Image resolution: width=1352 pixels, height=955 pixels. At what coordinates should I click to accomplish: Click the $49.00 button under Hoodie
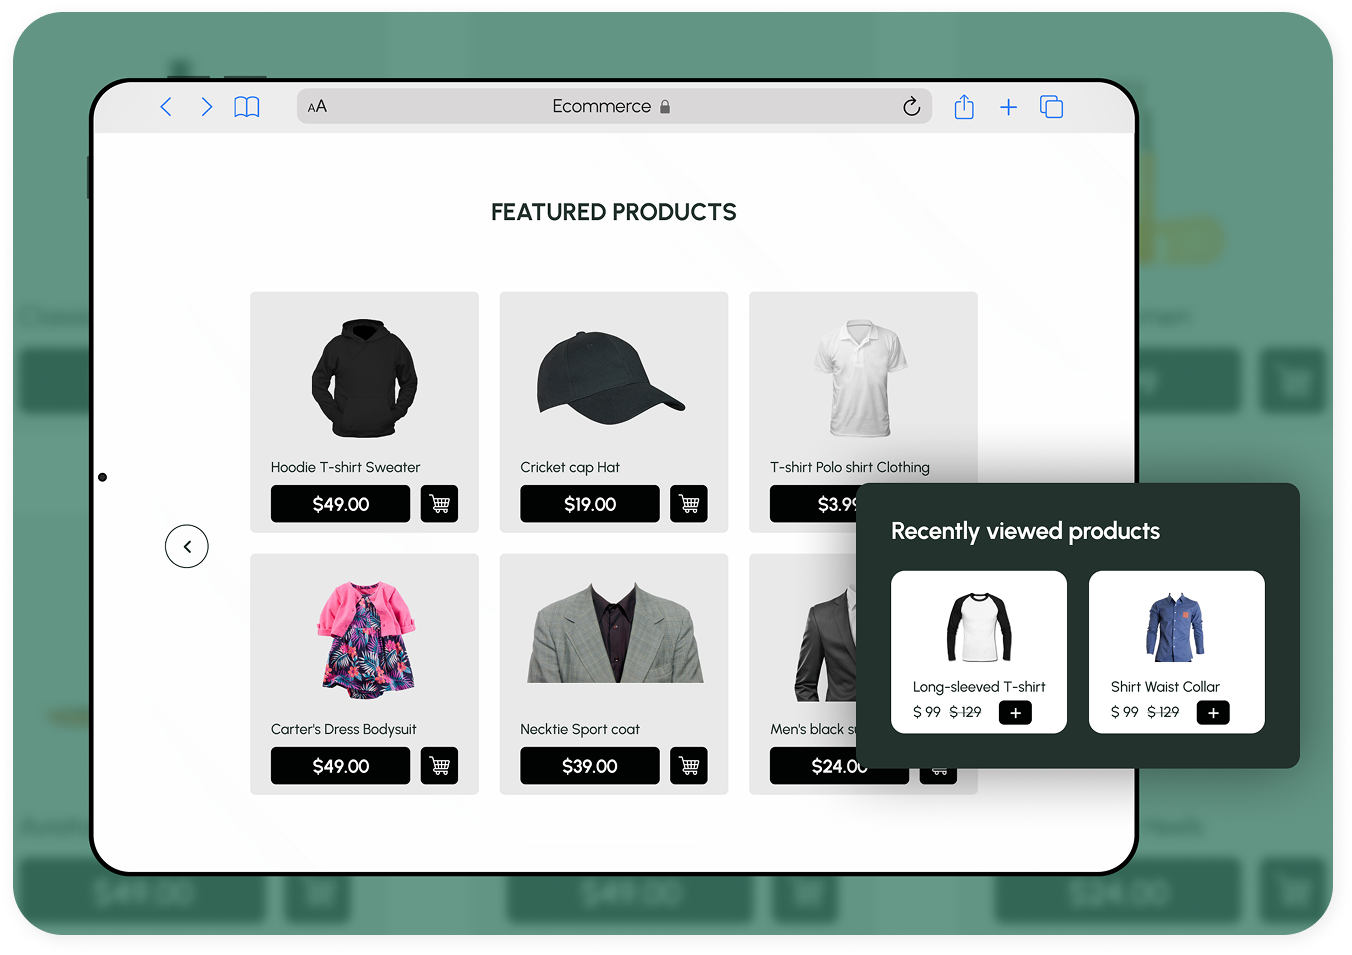340,504
